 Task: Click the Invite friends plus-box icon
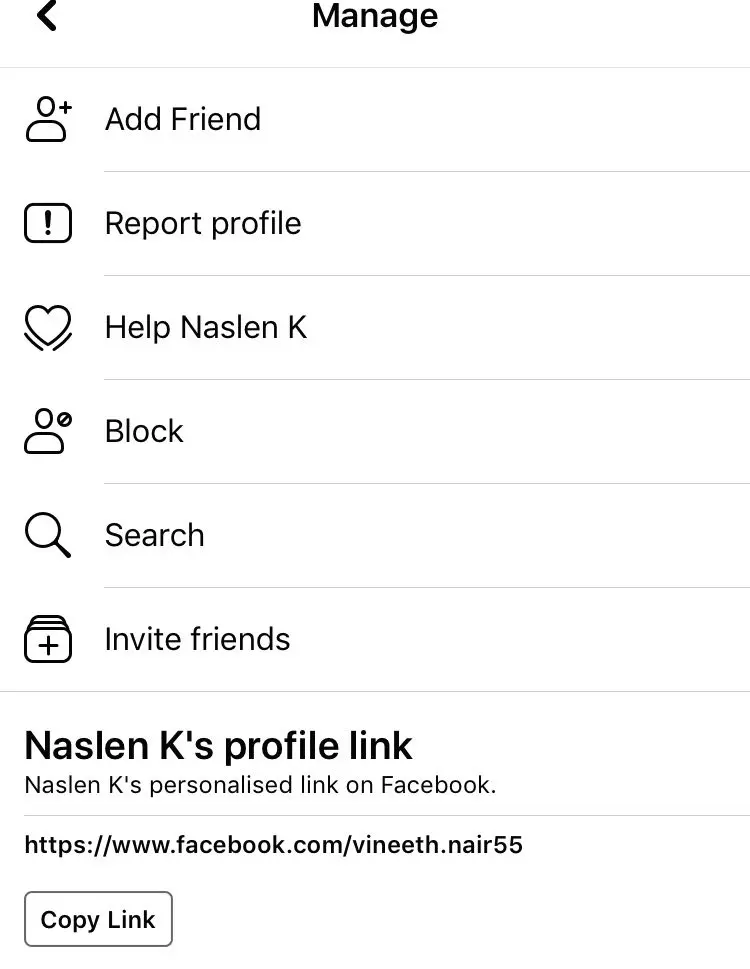48,640
